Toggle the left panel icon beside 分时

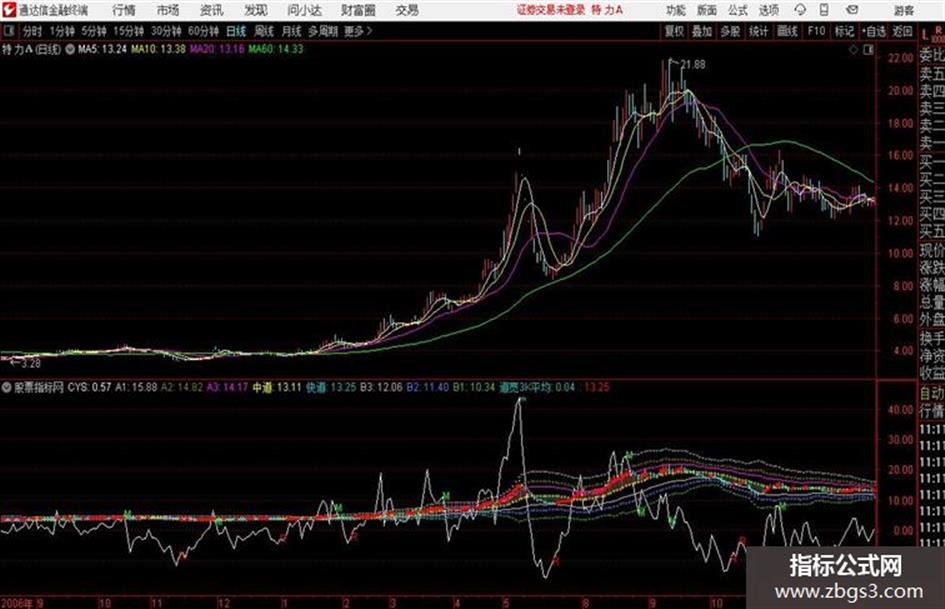pos(8,31)
